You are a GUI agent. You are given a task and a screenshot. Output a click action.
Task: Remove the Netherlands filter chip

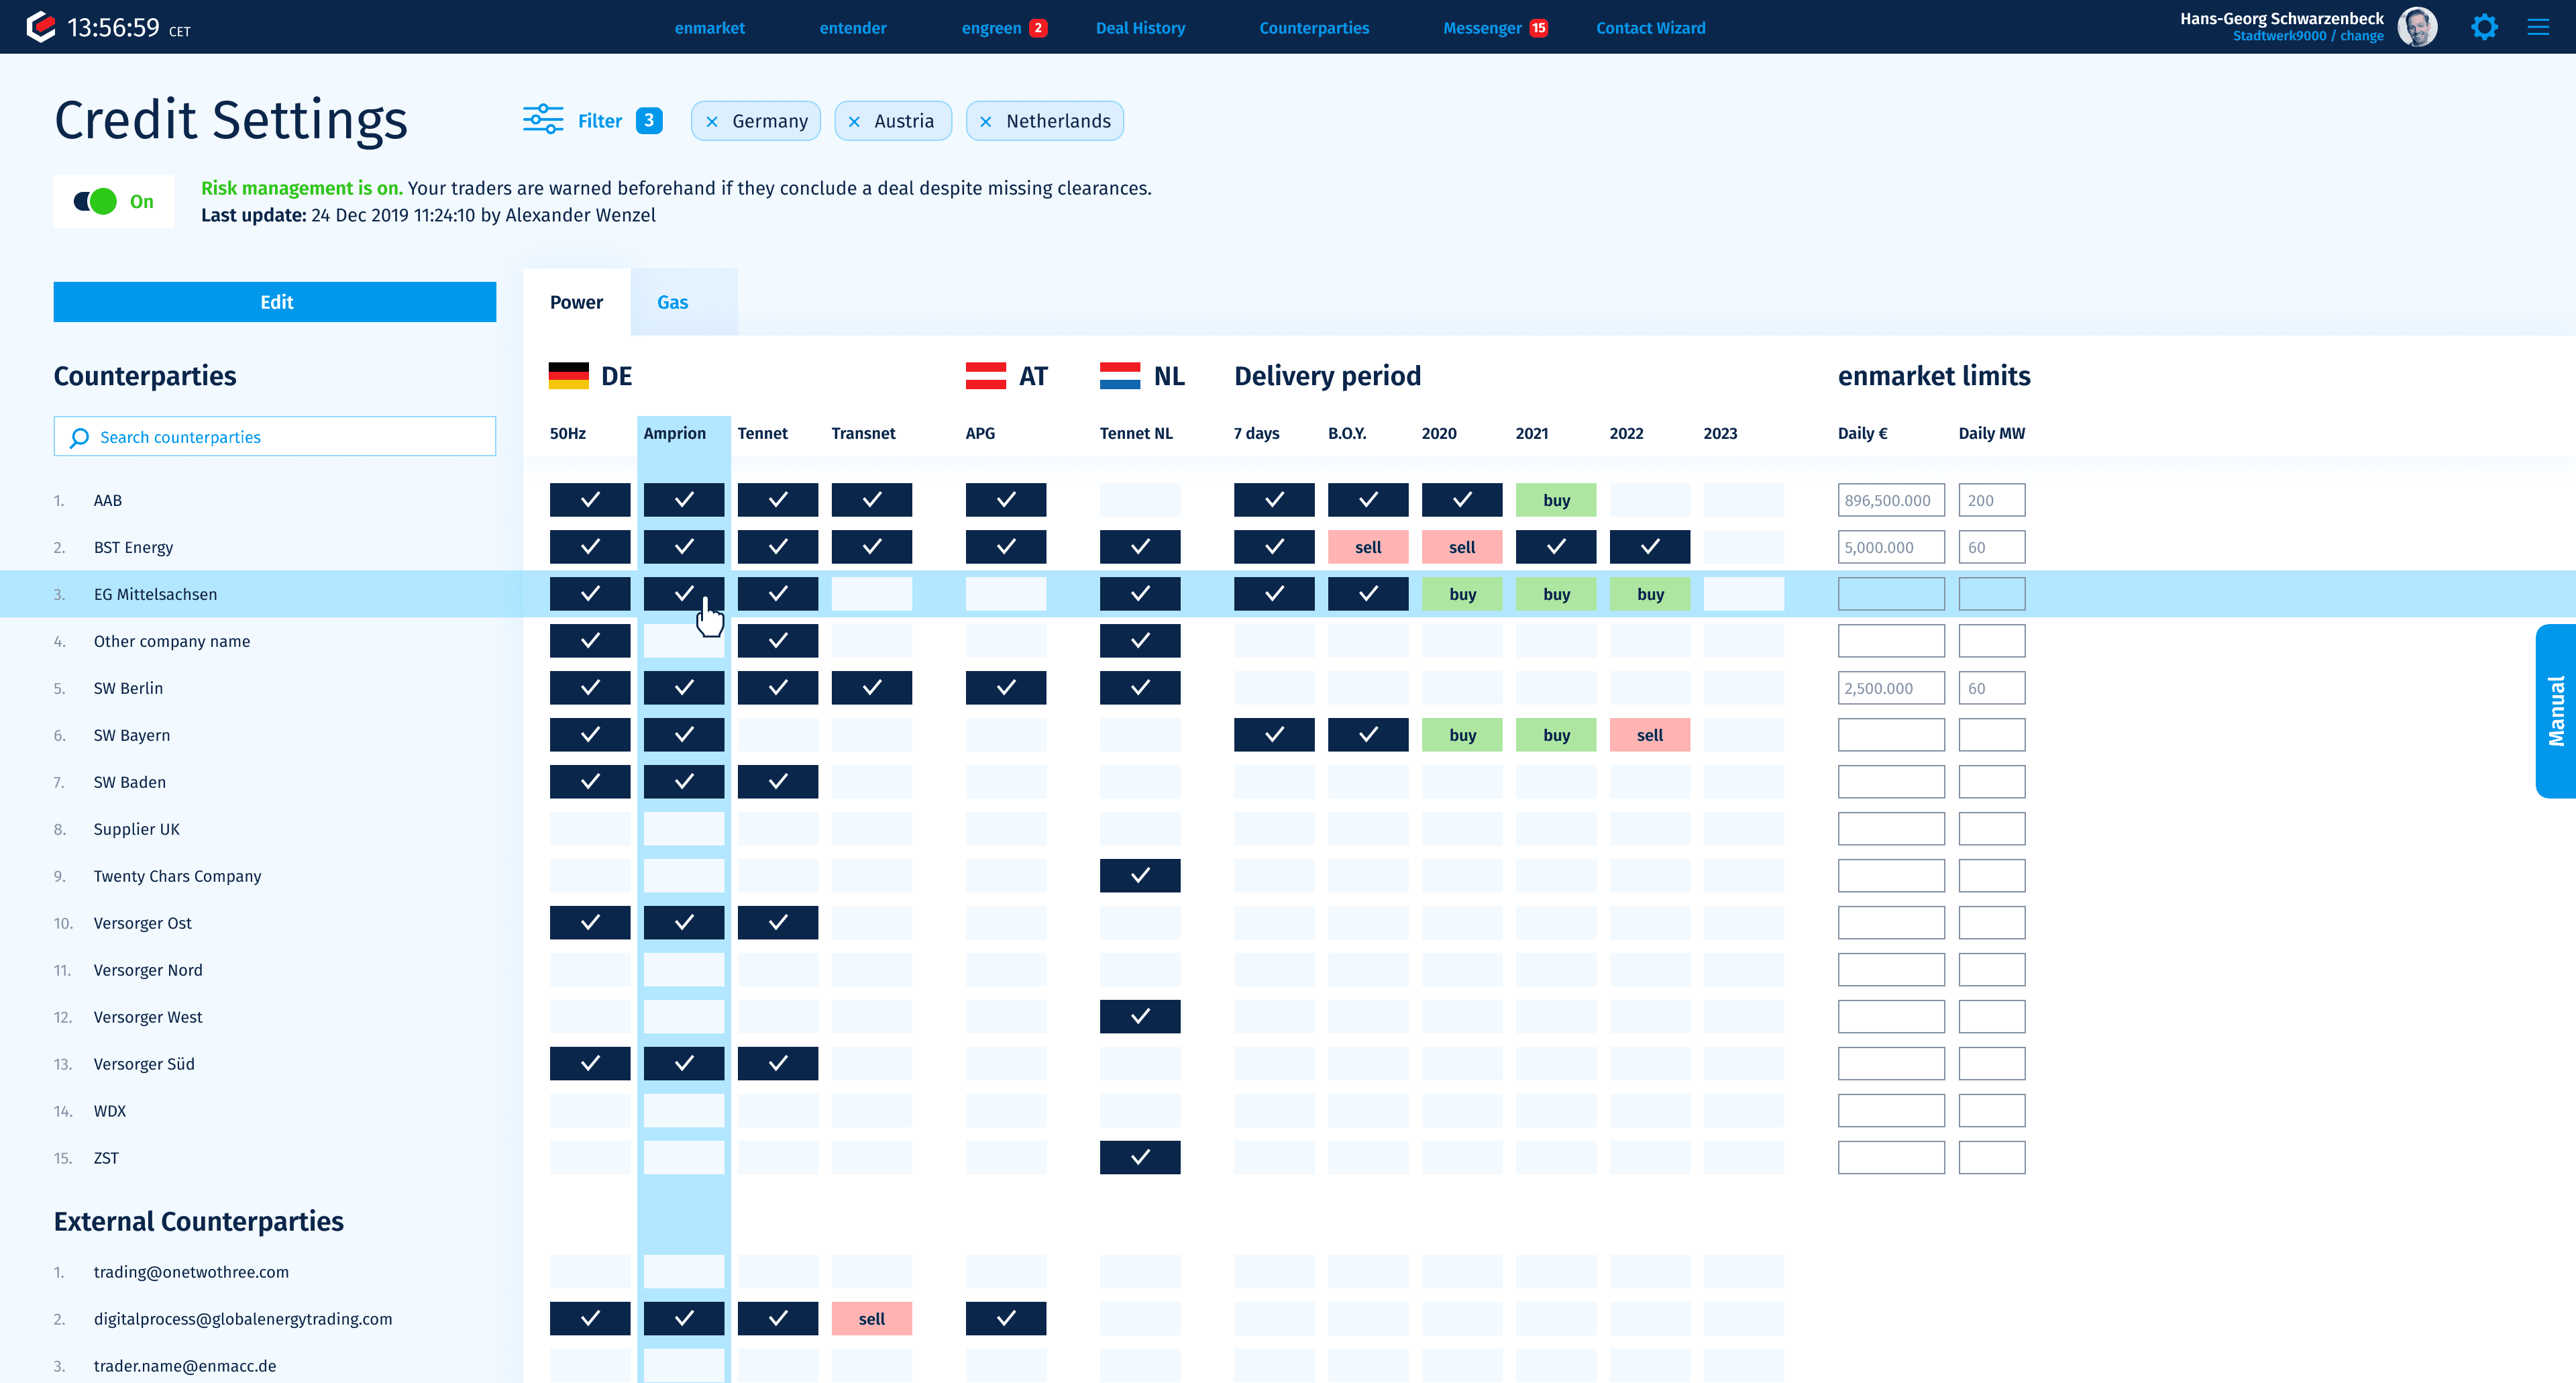(x=986, y=122)
